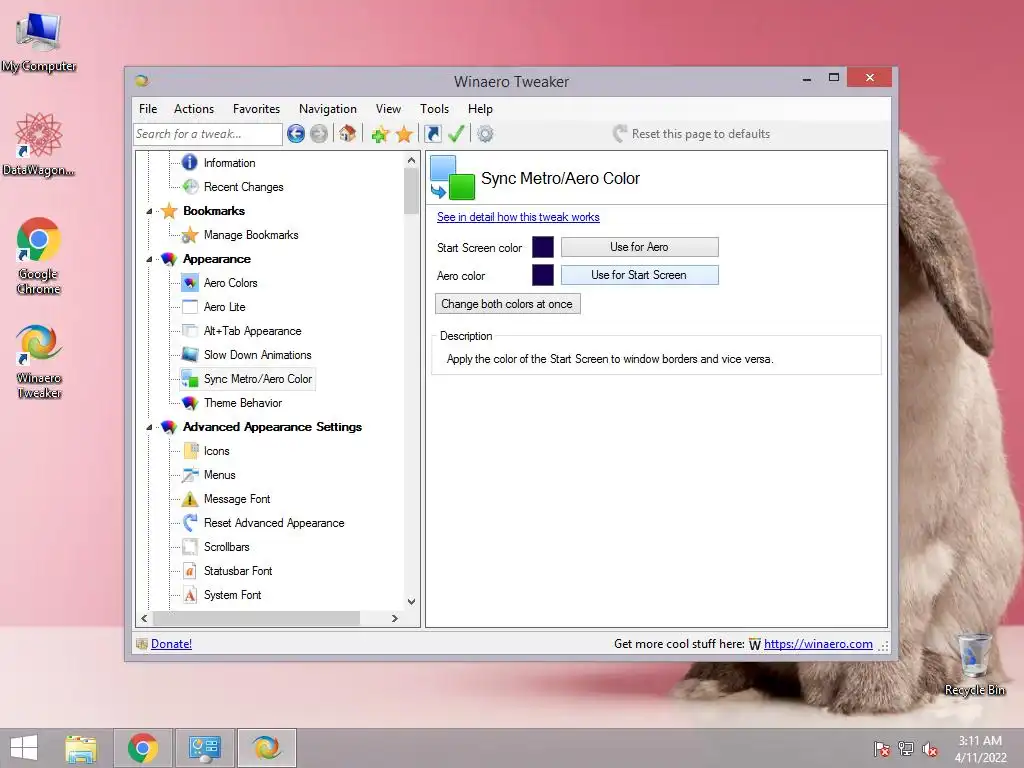1024x768 pixels.
Task: Click the muted volume tray icon
Action: 929,749
